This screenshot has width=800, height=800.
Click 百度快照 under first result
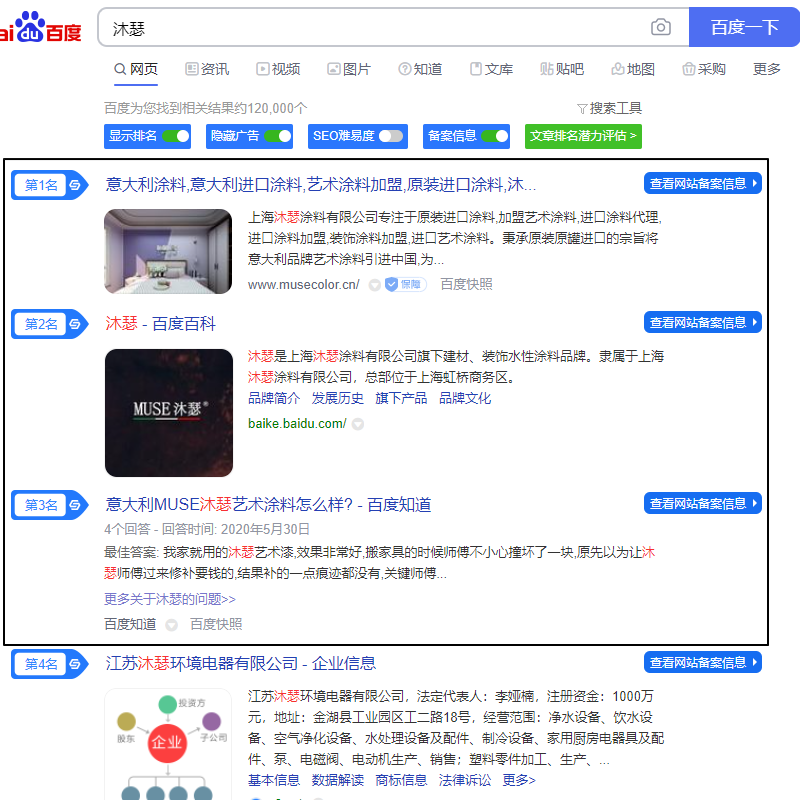click(466, 284)
